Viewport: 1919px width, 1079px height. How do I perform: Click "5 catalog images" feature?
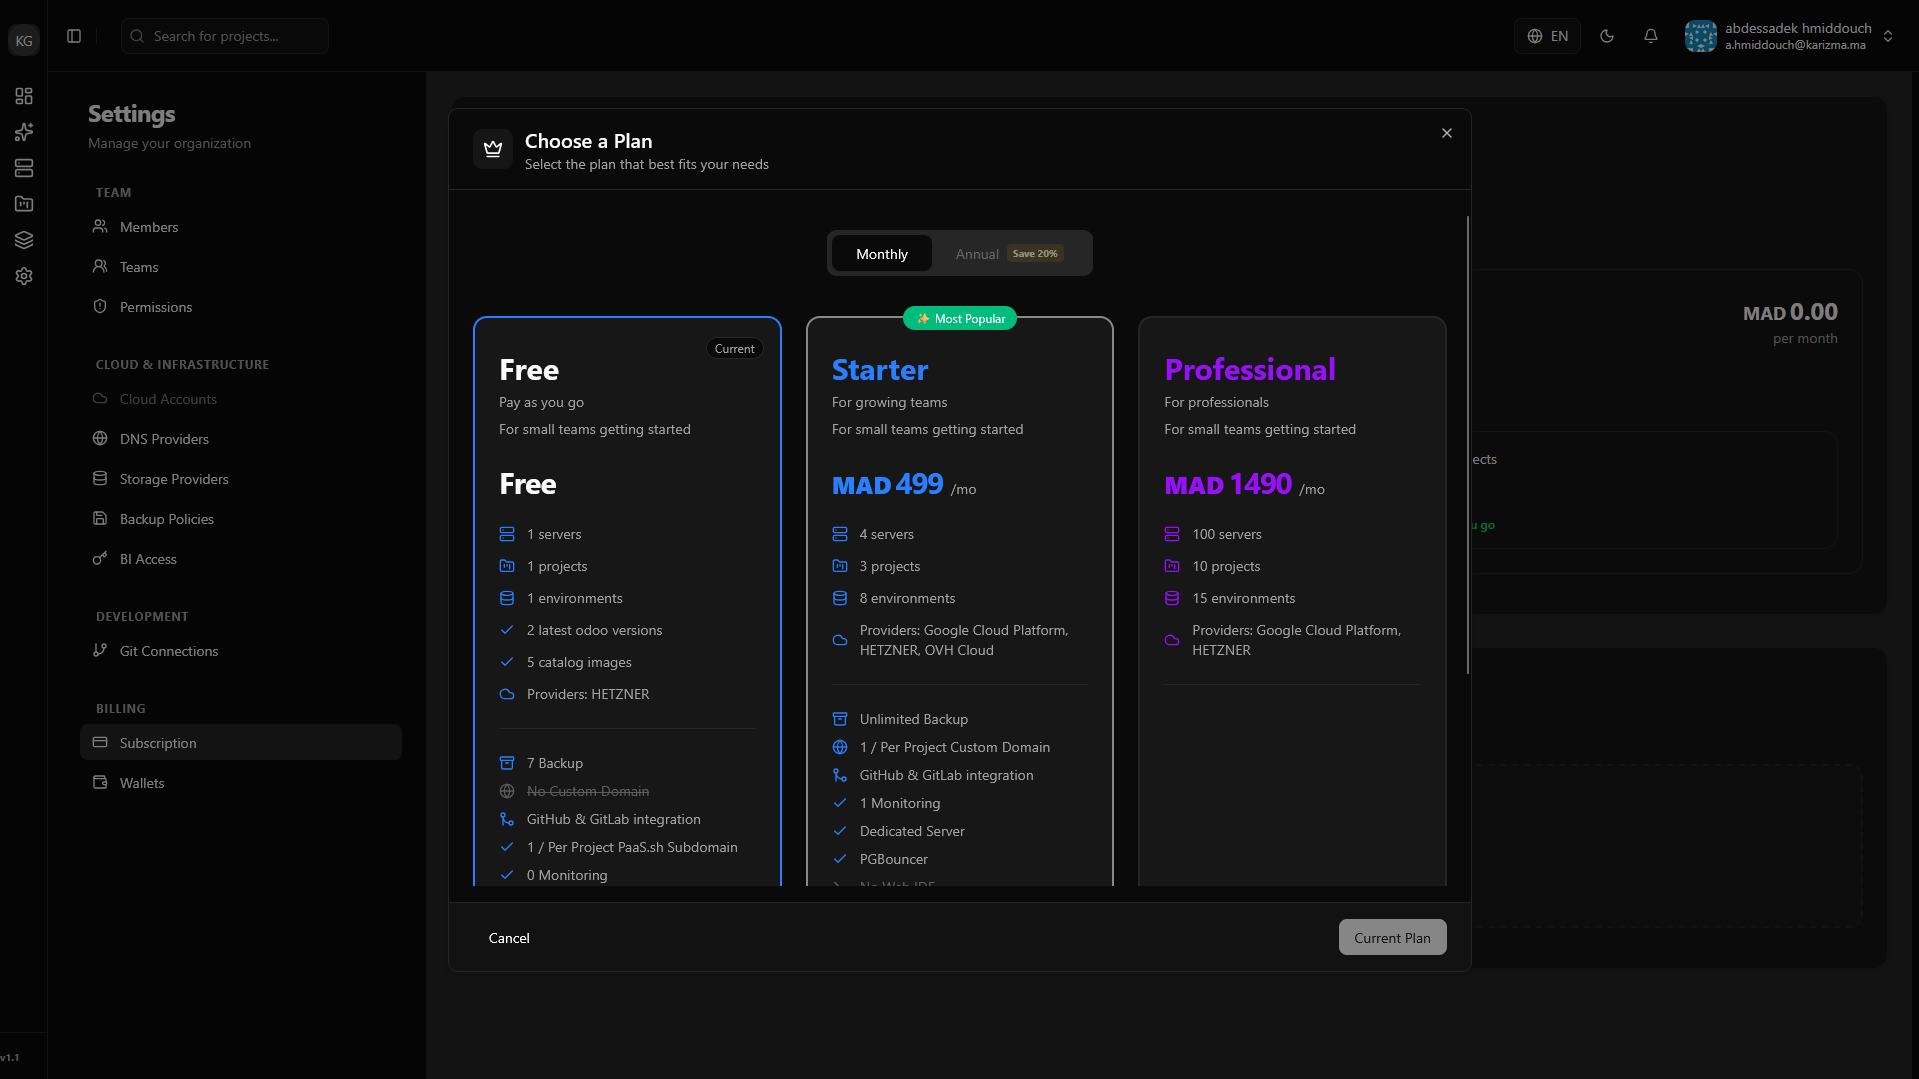coord(579,662)
